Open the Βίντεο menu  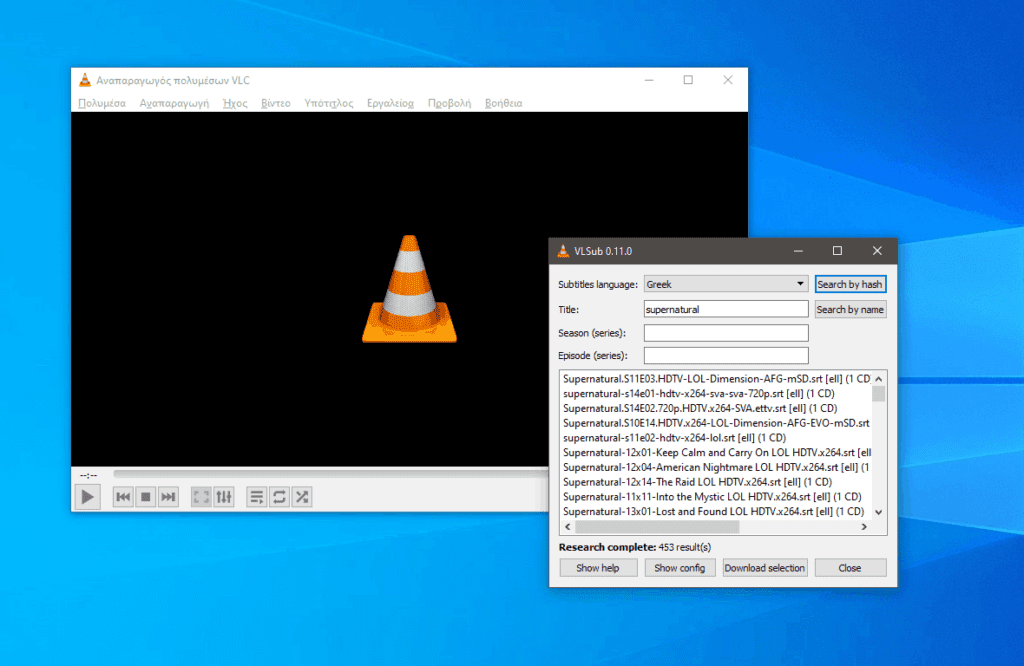pyautogui.click(x=276, y=103)
